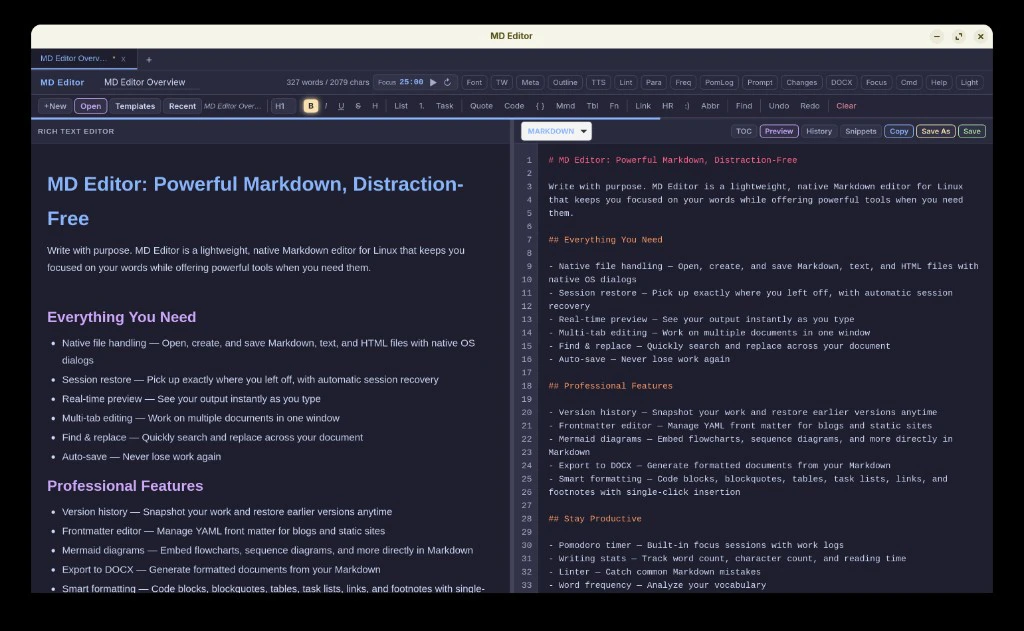The width and height of the screenshot is (1024, 631).
Task: Start the Focus timer with play icon
Action: coord(433,82)
